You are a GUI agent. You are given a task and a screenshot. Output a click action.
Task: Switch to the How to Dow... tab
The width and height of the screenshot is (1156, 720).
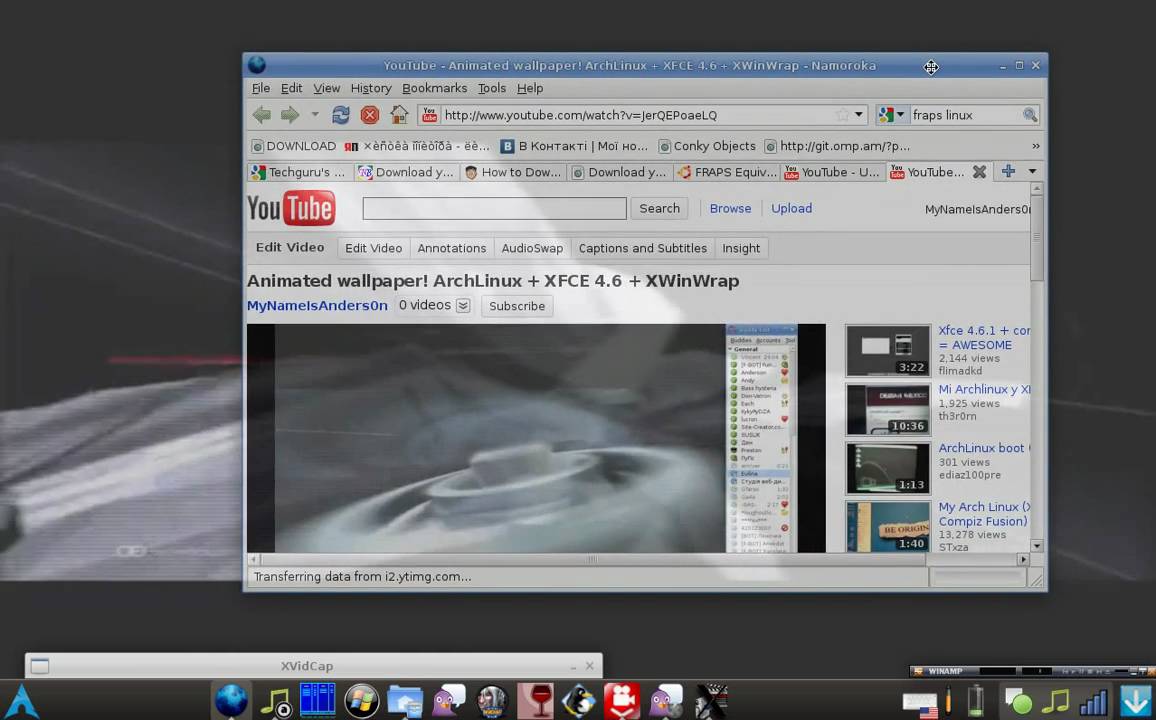[513, 172]
